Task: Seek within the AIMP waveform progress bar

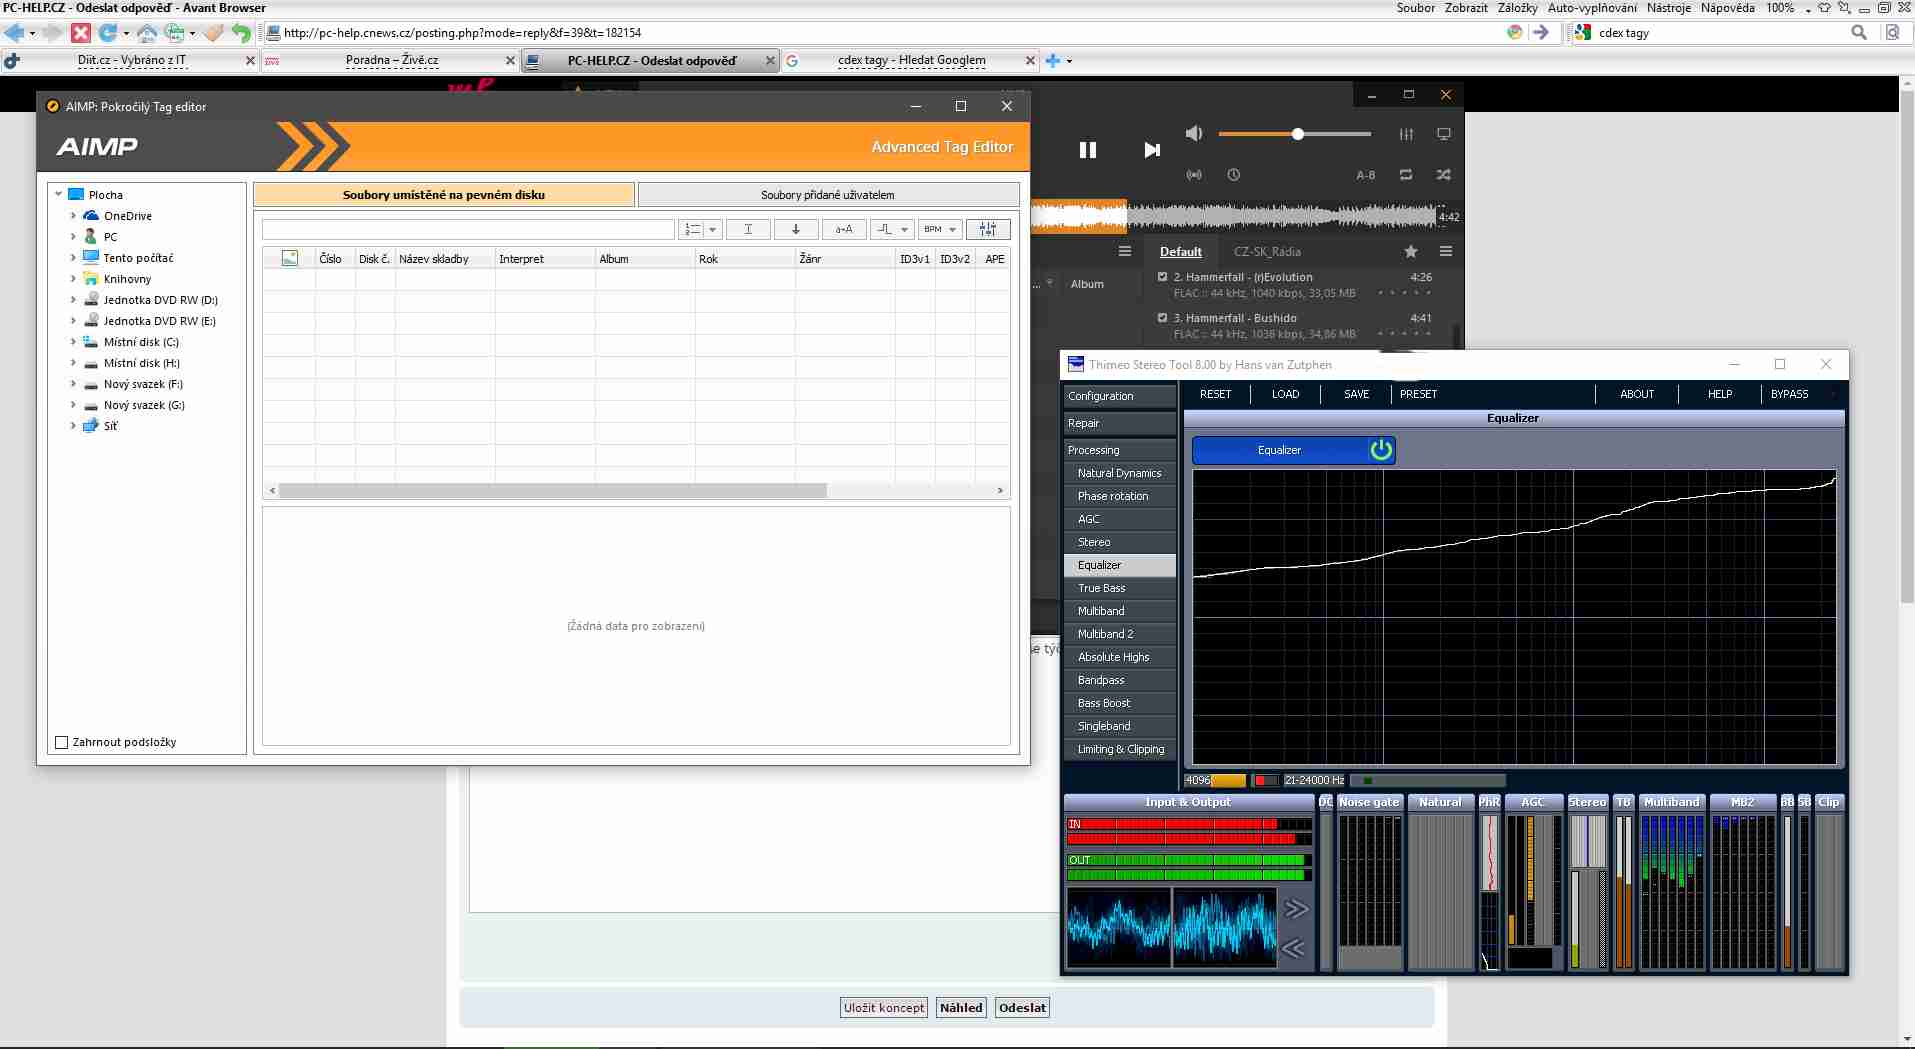Action: 1233,215
